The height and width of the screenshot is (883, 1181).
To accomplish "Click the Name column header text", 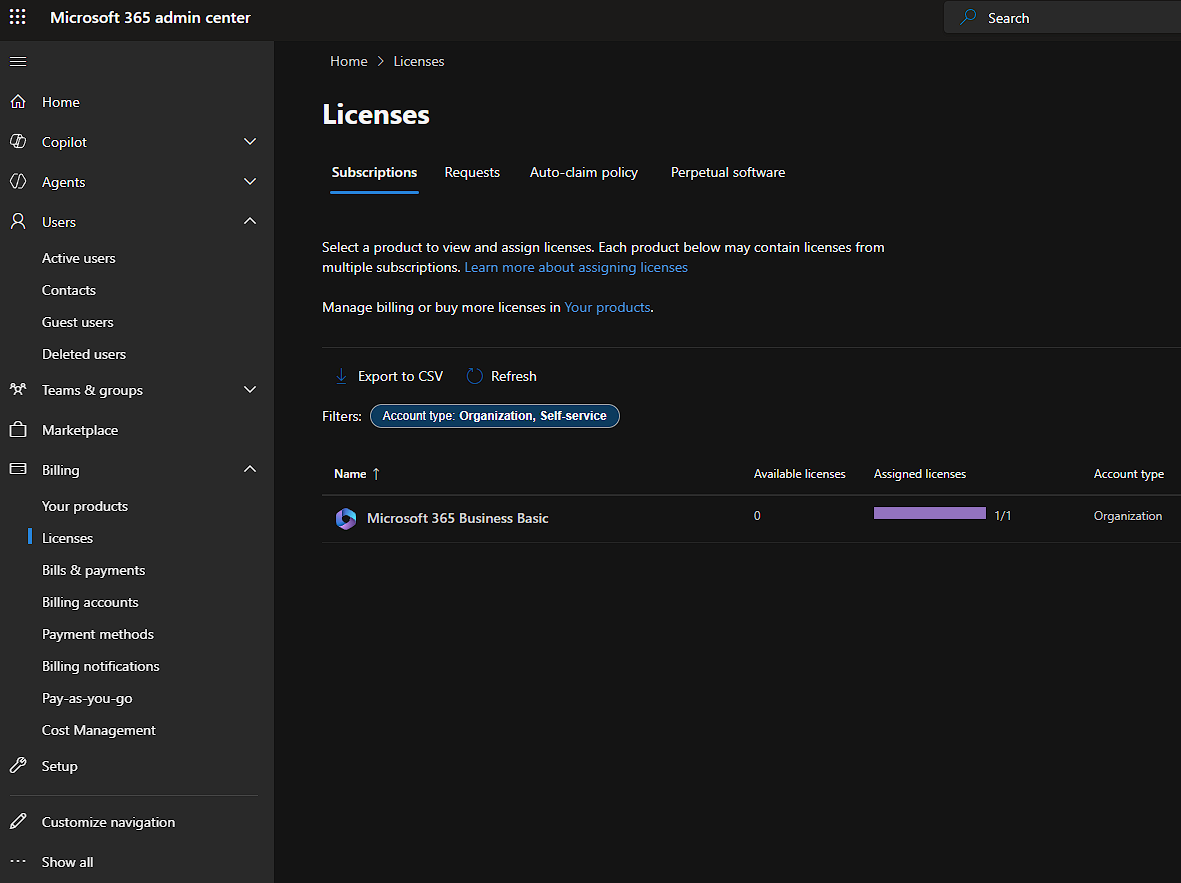I will click(350, 474).
